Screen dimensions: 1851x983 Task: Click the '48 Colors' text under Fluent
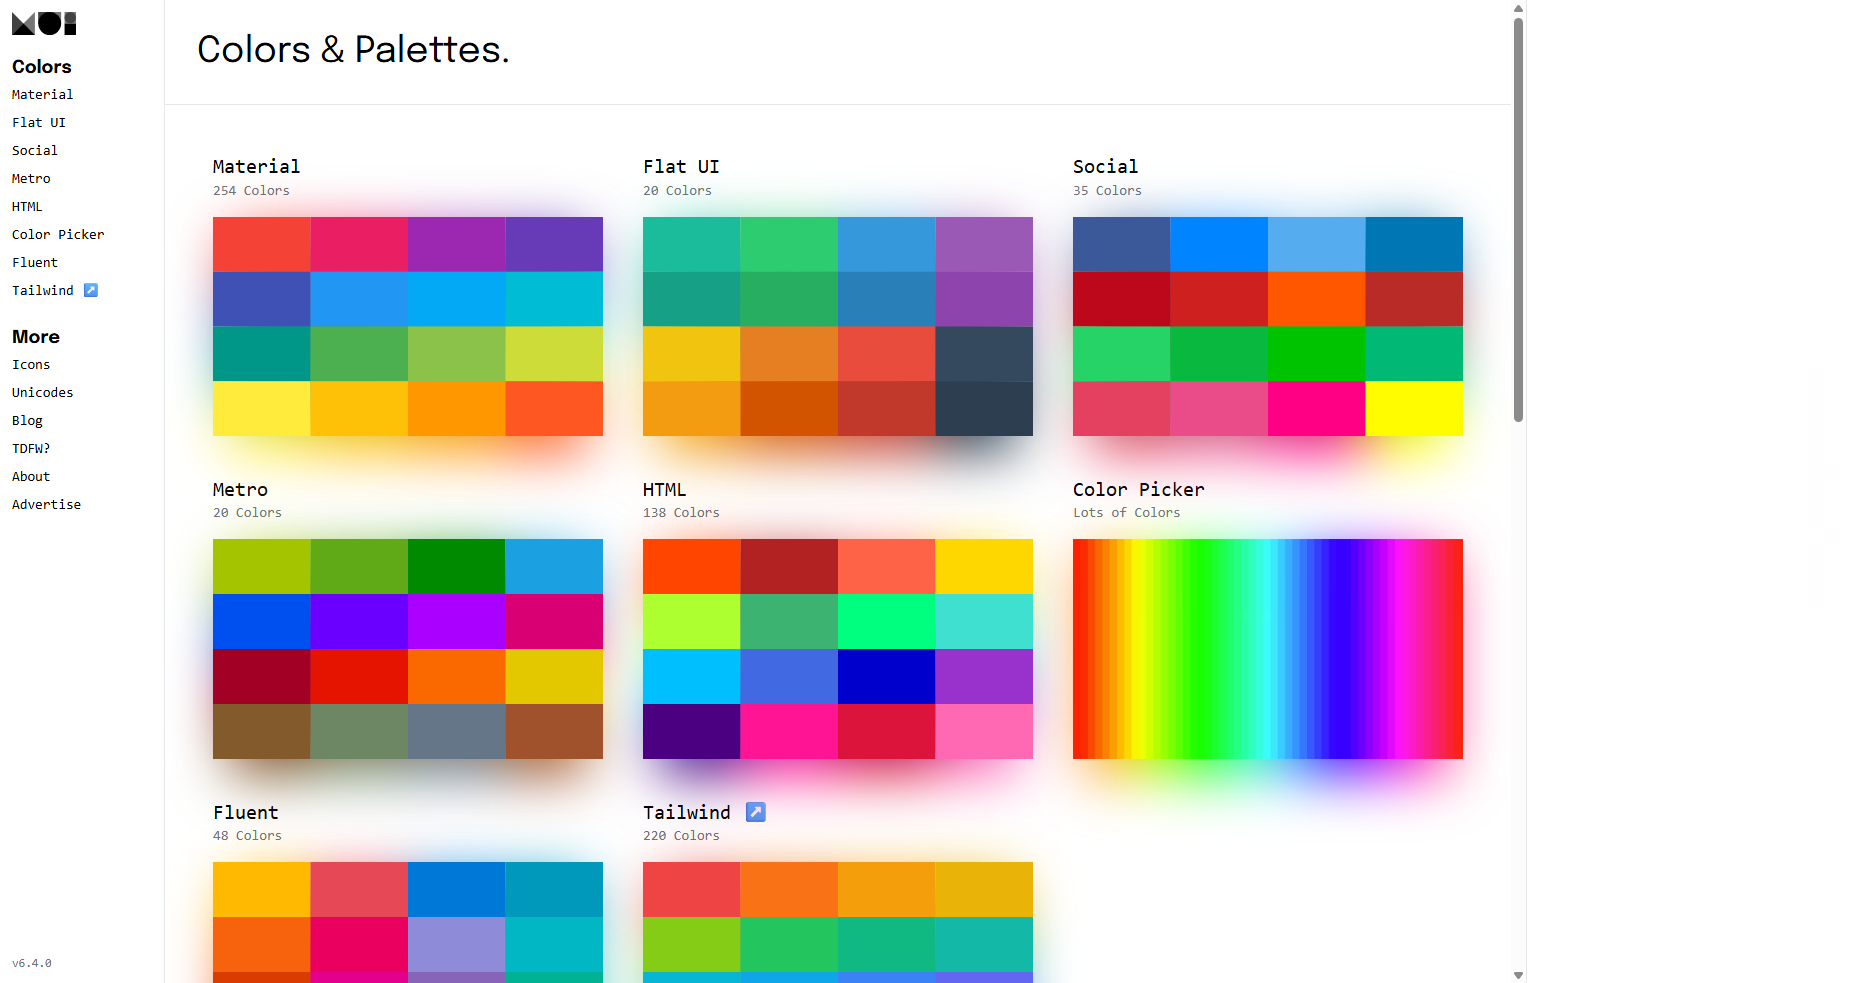coord(247,835)
